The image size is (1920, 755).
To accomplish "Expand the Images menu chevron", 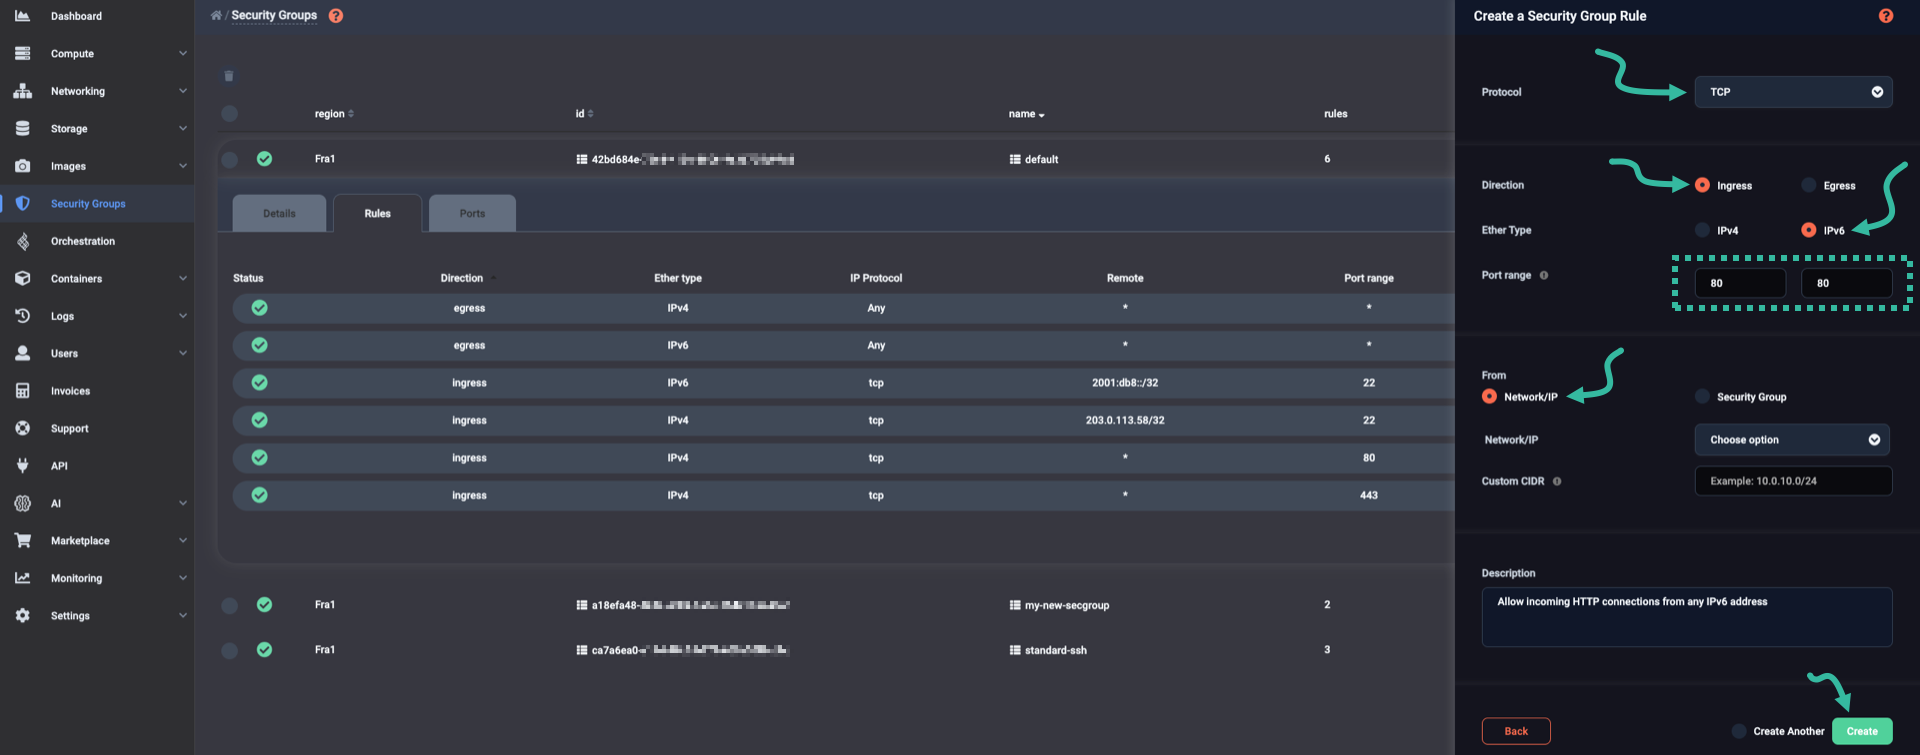I will [x=183, y=166].
